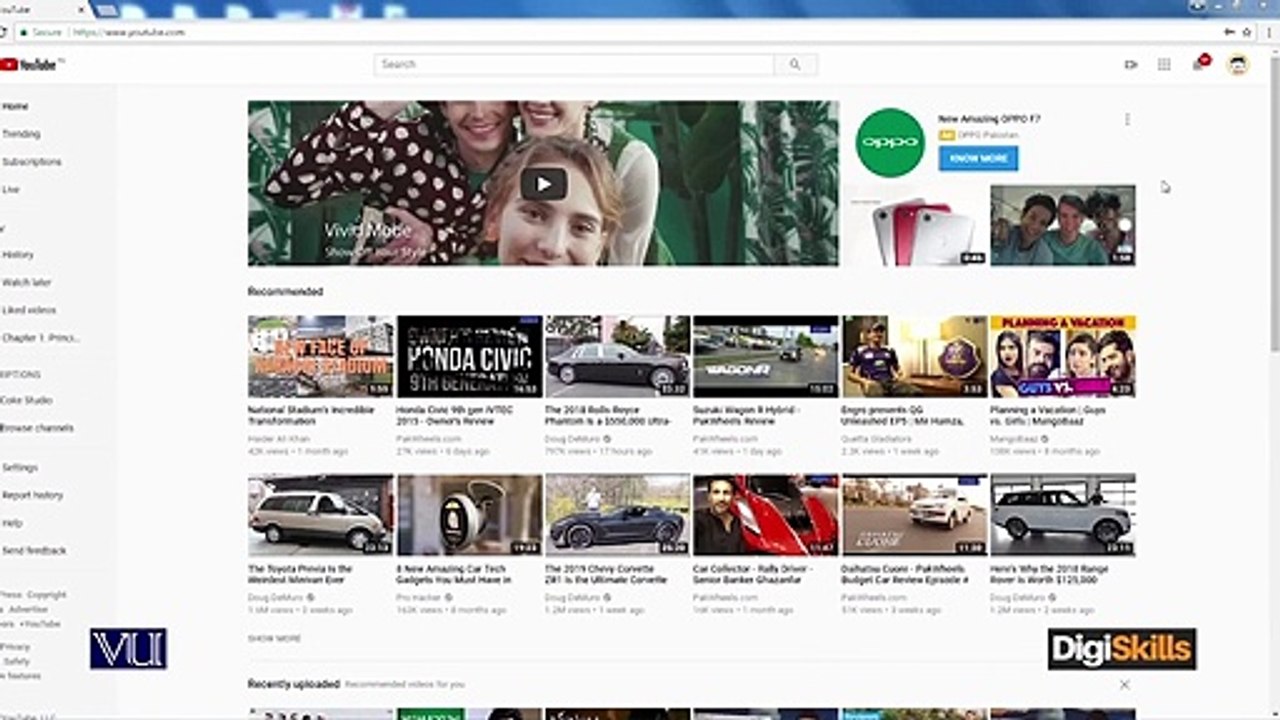Open the Watch later playlist
The width and height of the screenshot is (1280, 720).
[x=27, y=283]
